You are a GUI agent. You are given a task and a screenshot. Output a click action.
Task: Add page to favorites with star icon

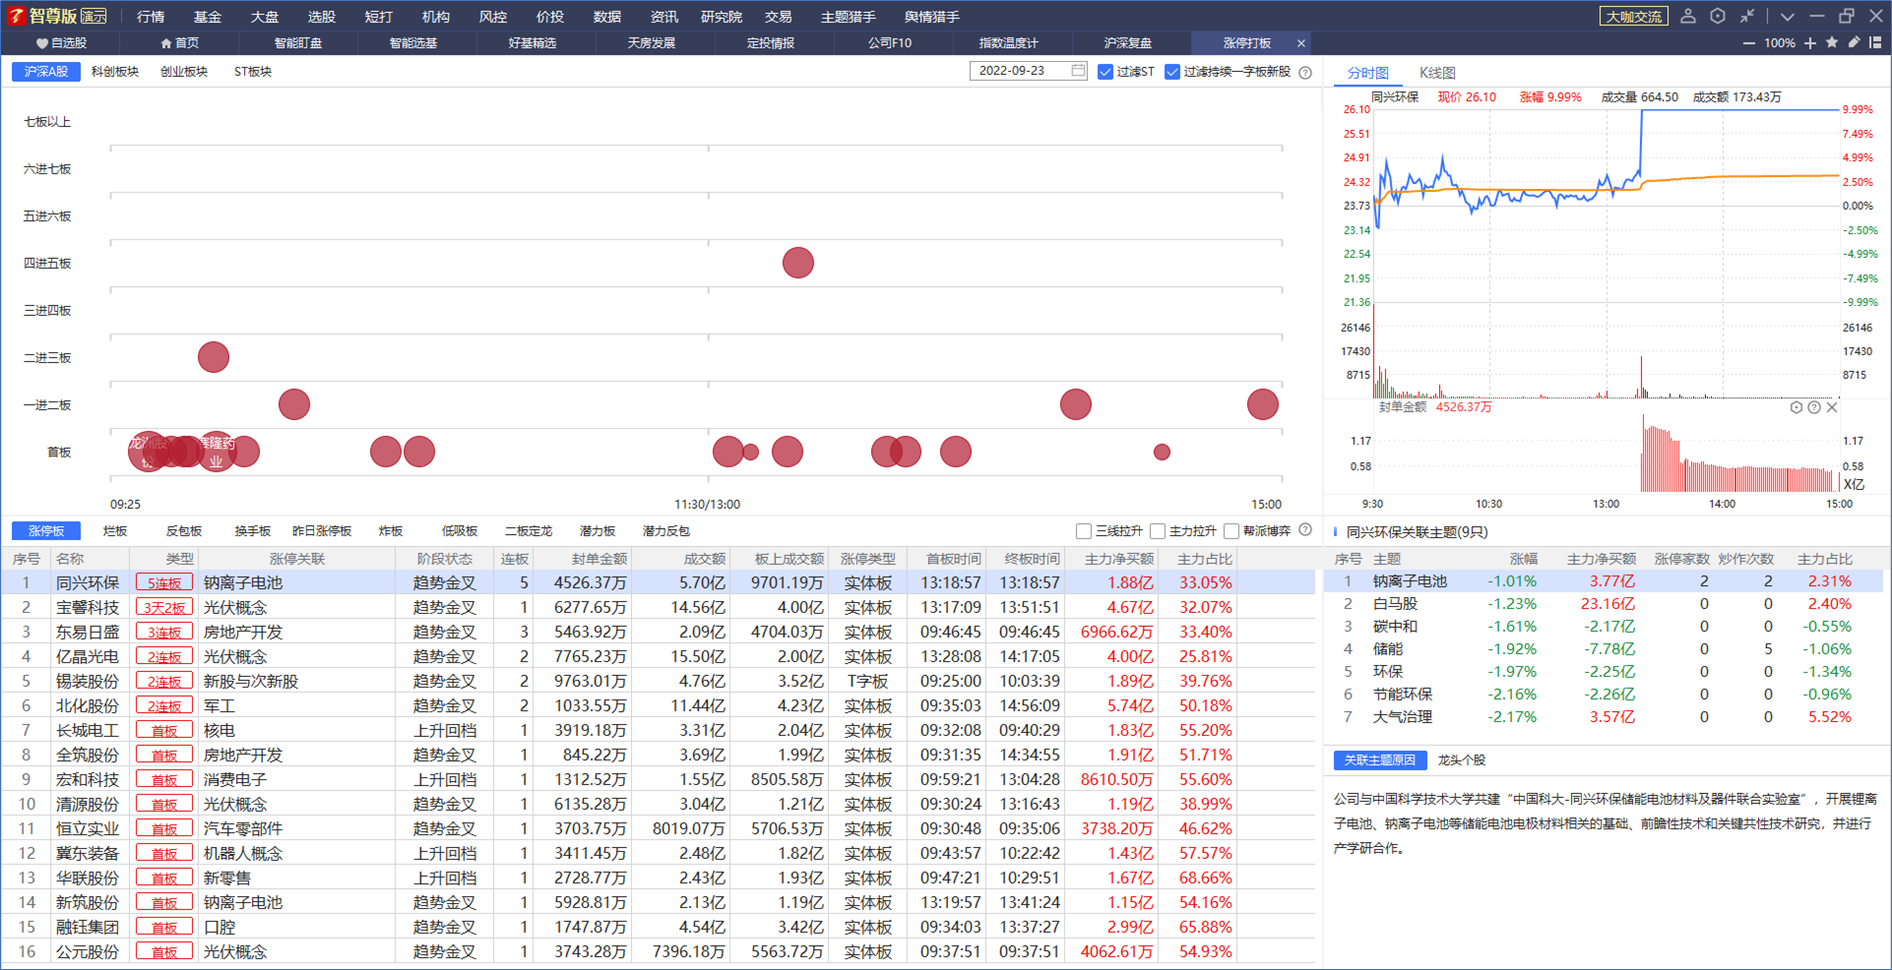point(1832,43)
